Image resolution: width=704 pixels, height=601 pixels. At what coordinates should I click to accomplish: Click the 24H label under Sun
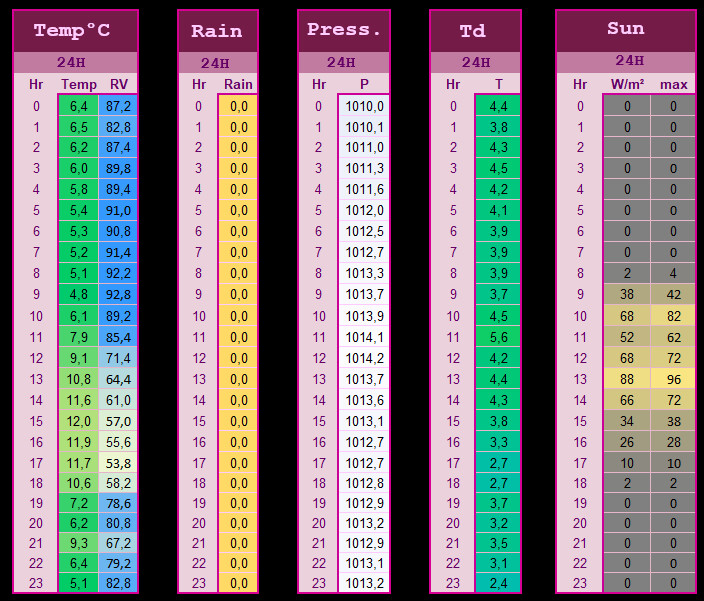click(629, 61)
